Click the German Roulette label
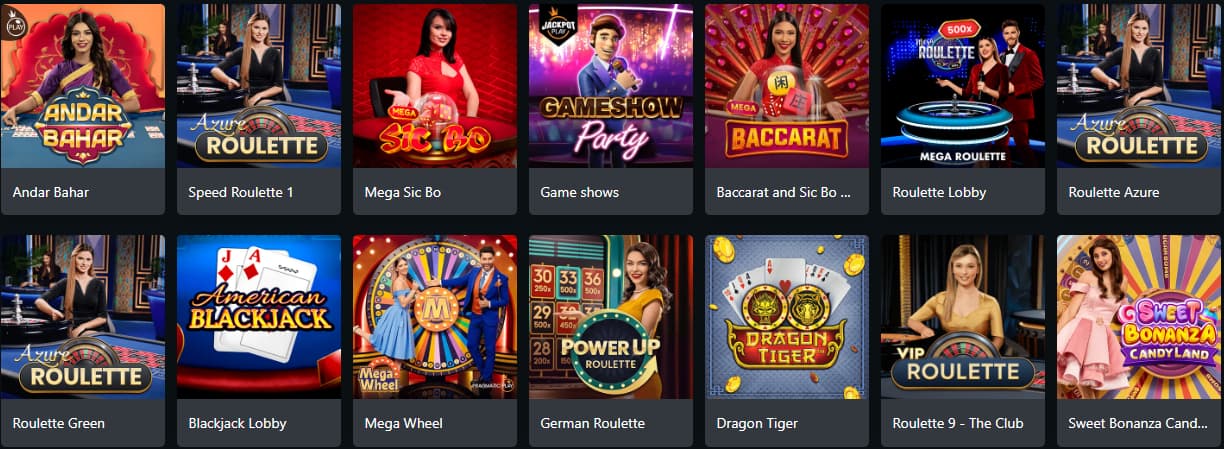Image resolution: width=1224 pixels, height=449 pixels. (x=593, y=423)
